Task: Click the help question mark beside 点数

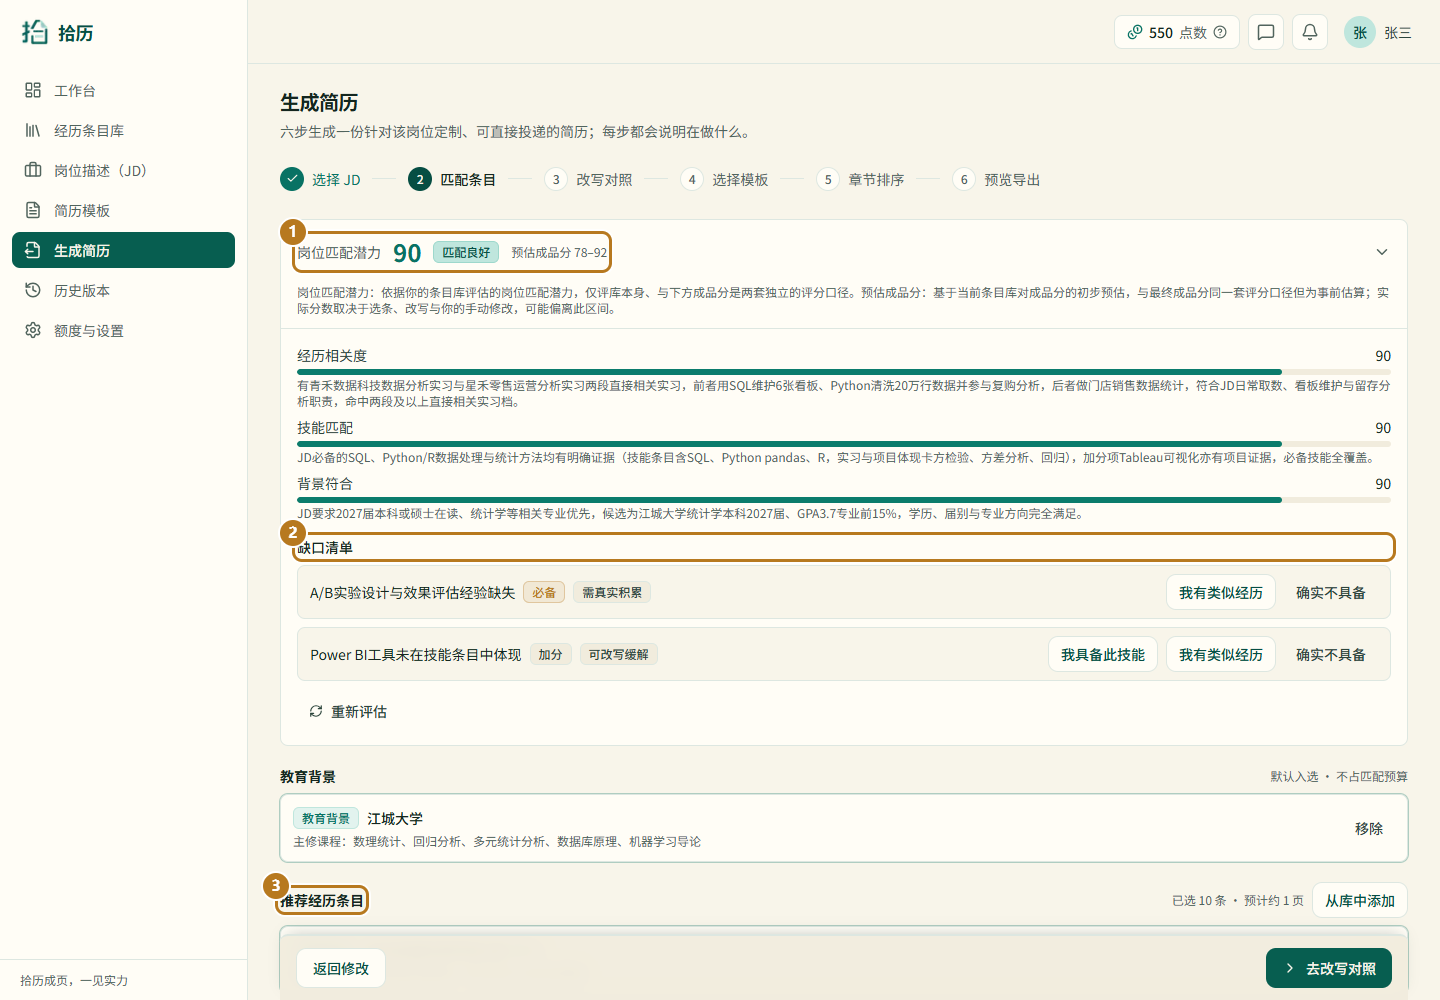Action: pos(1220,32)
